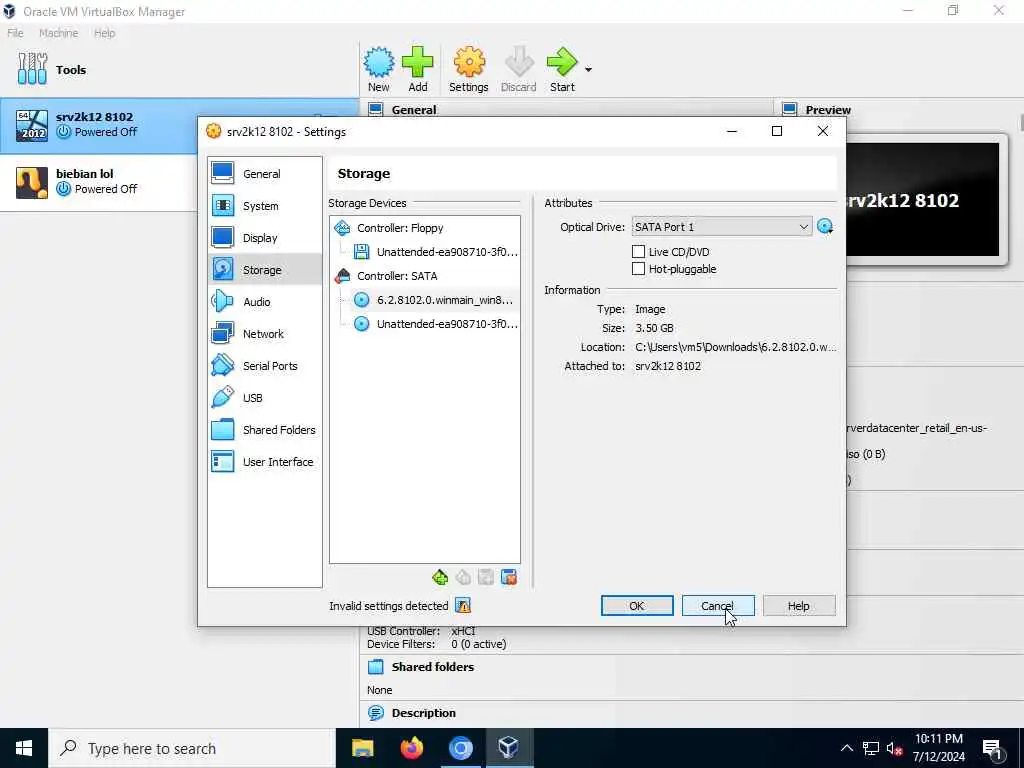Open Chromium browser from the taskbar

[460, 748]
